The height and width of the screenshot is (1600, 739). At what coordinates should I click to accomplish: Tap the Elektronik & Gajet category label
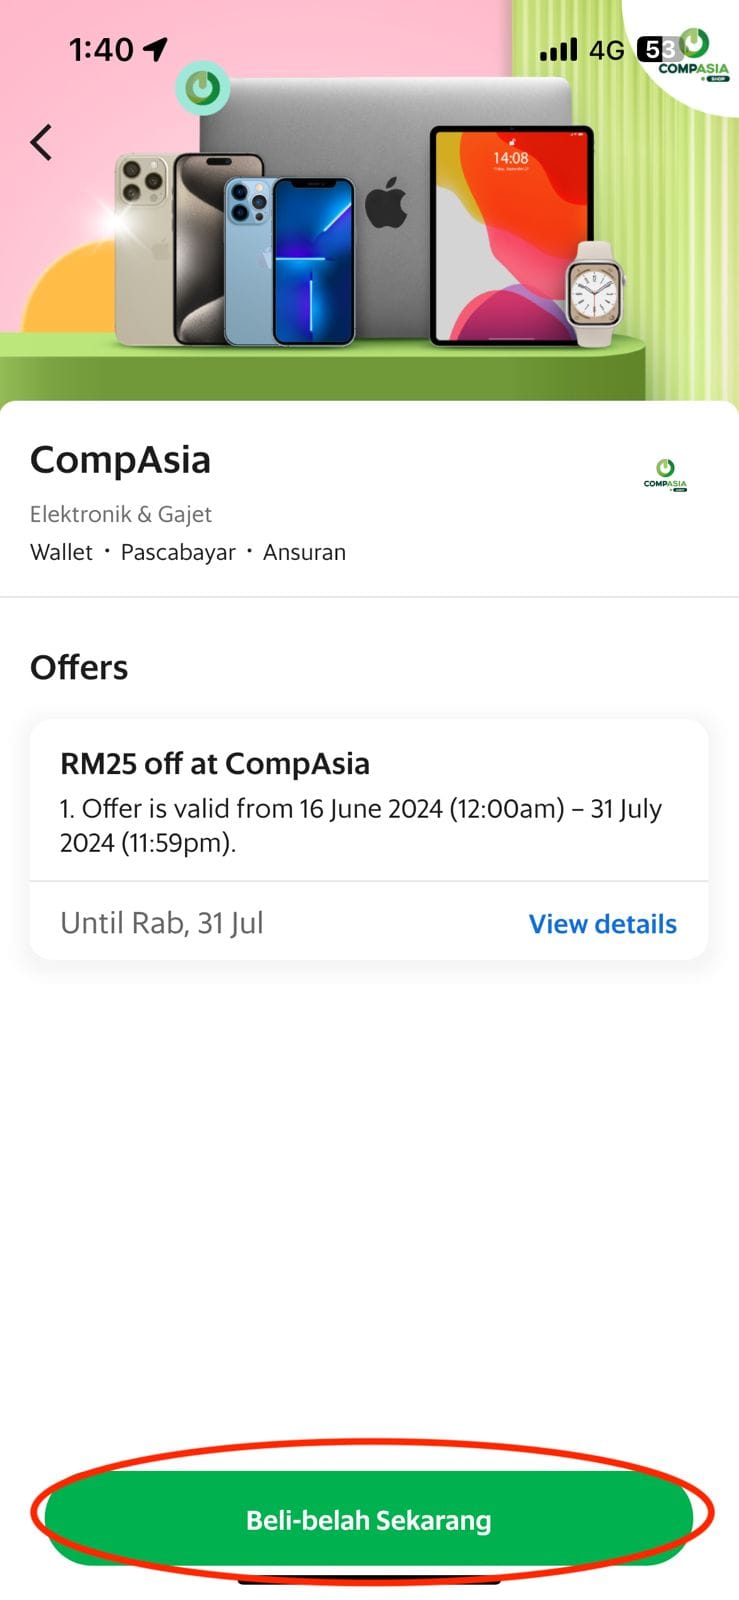click(121, 514)
